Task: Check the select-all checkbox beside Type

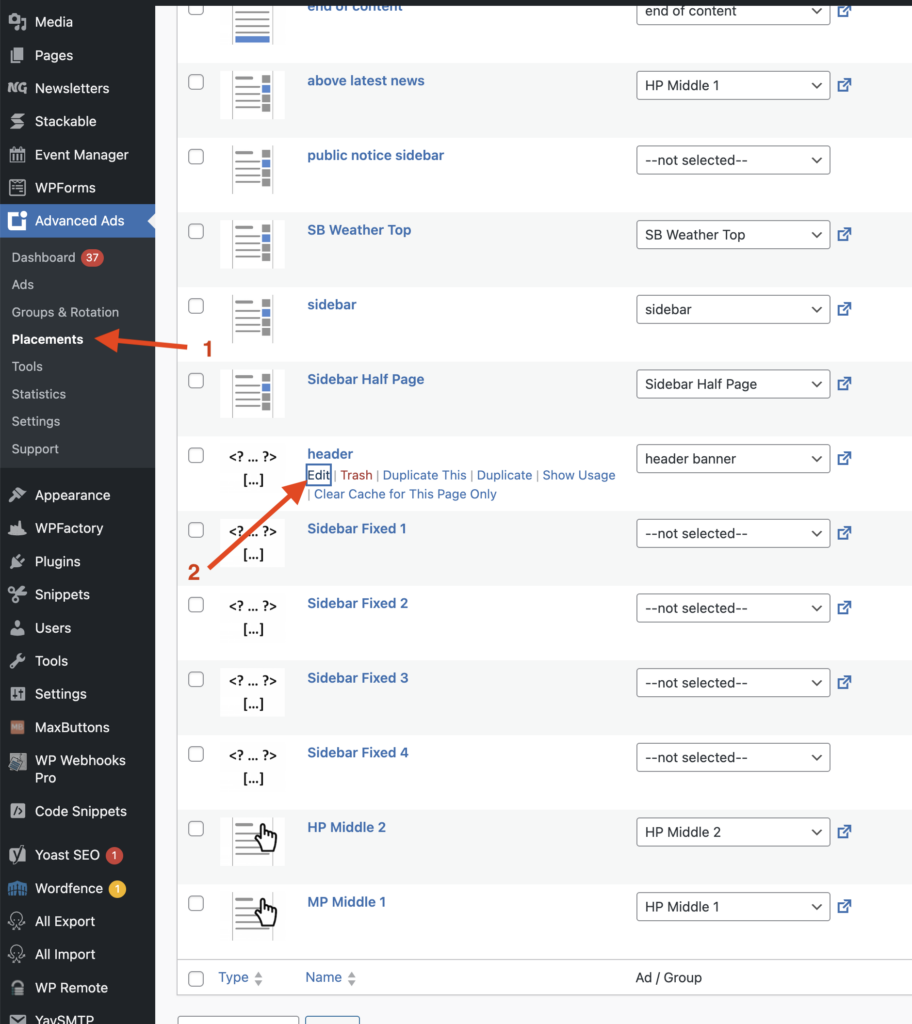Action: click(x=196, y=978)
